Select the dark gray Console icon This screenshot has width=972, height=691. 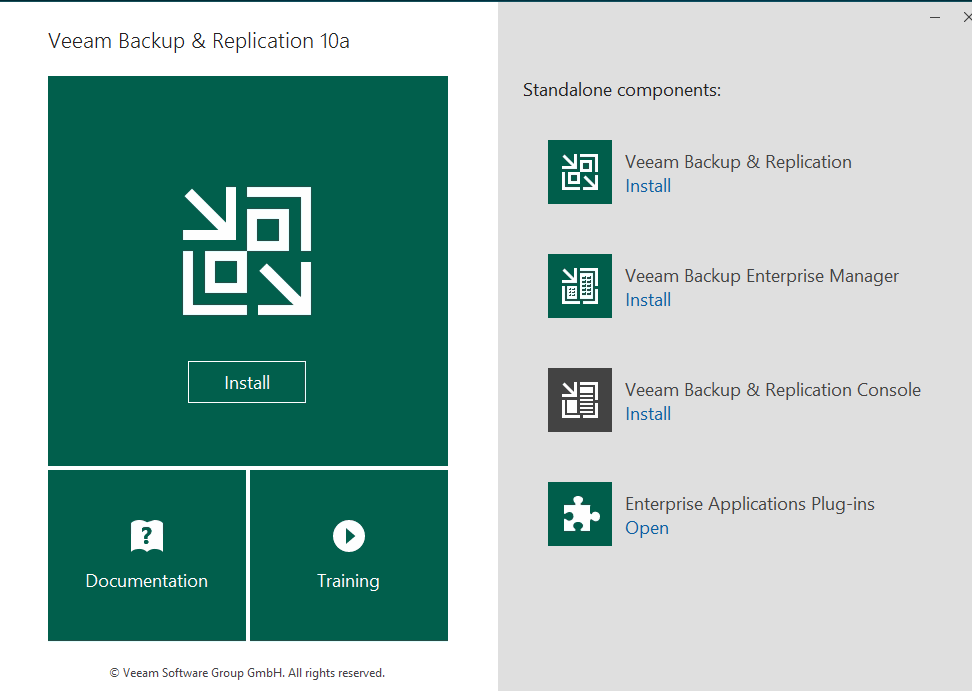580,400
